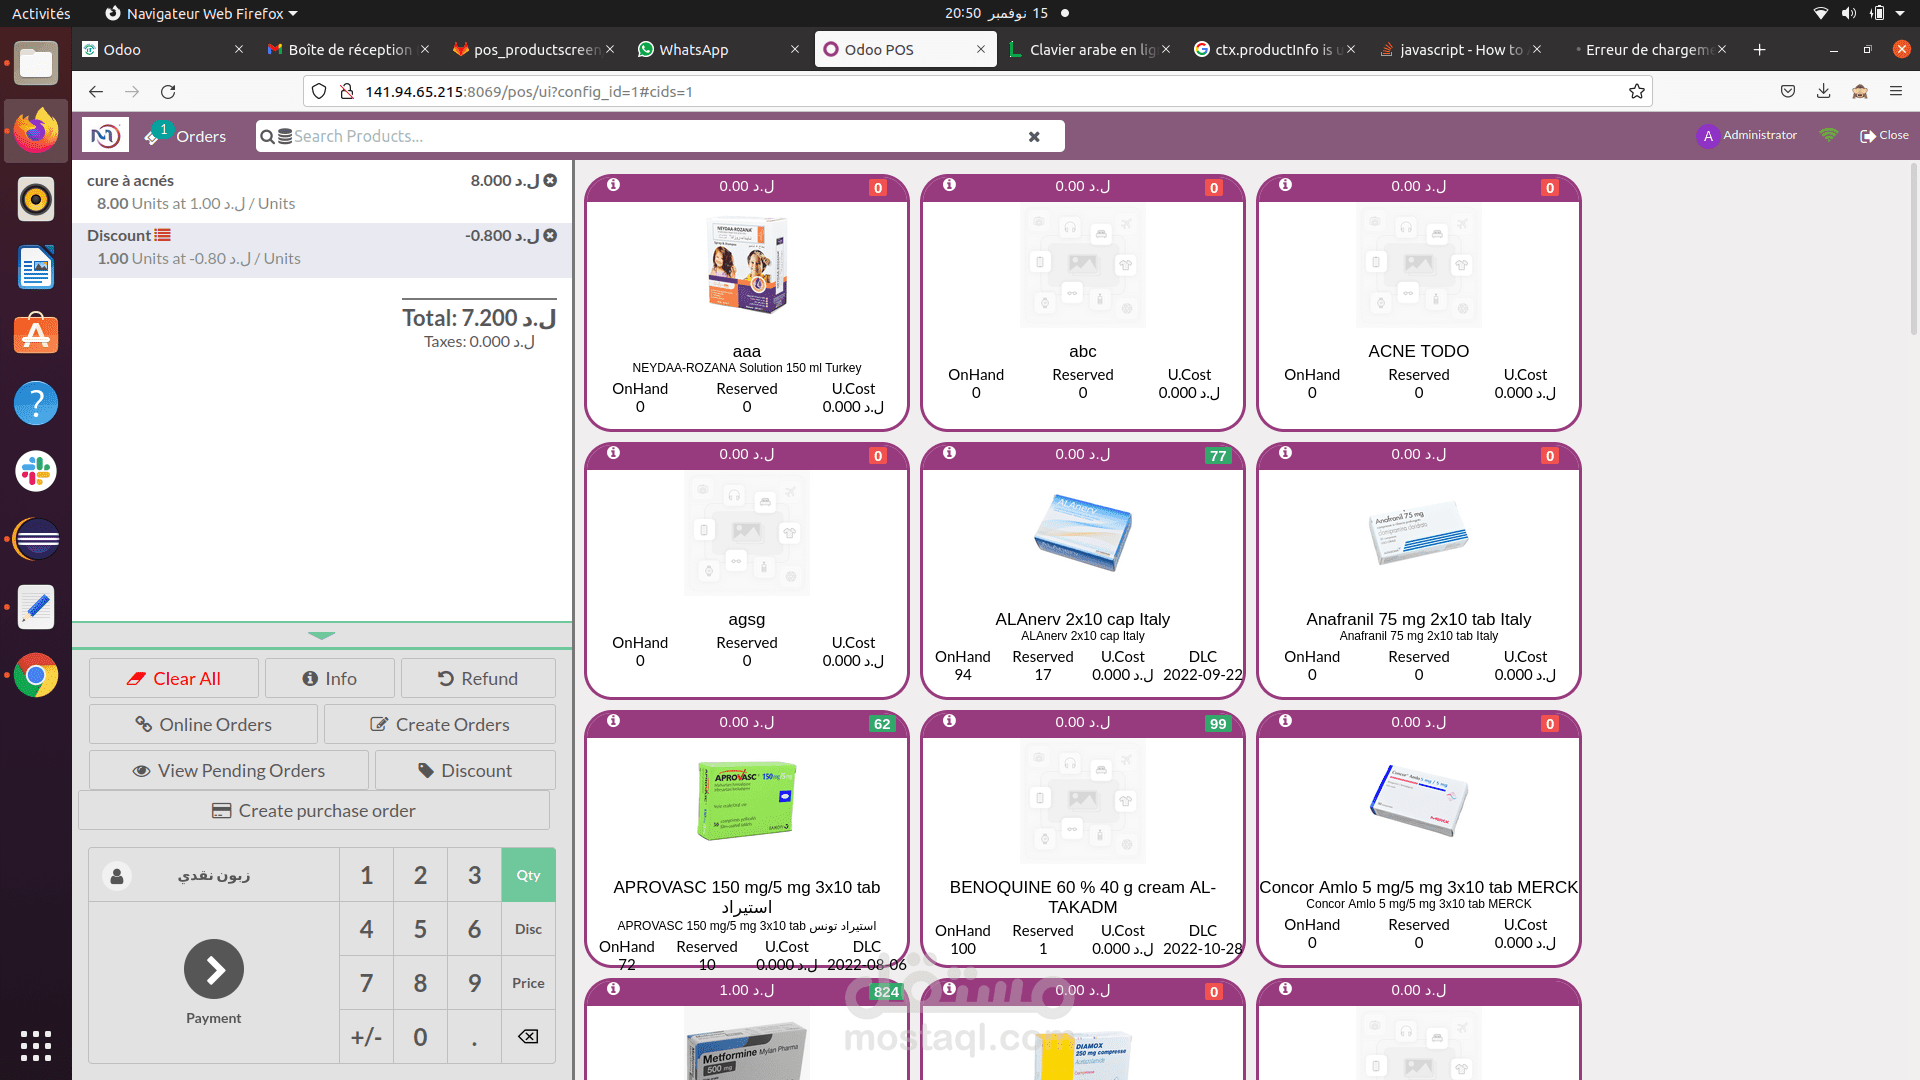This screenshot has width=1920, height=1080.
Task: Tap the numpad +/- sign key
Action: (366, 1037)
